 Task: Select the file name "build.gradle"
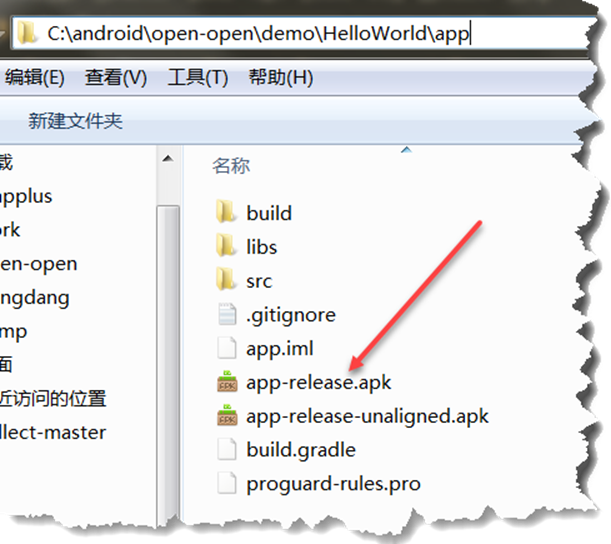click(301, 450)
